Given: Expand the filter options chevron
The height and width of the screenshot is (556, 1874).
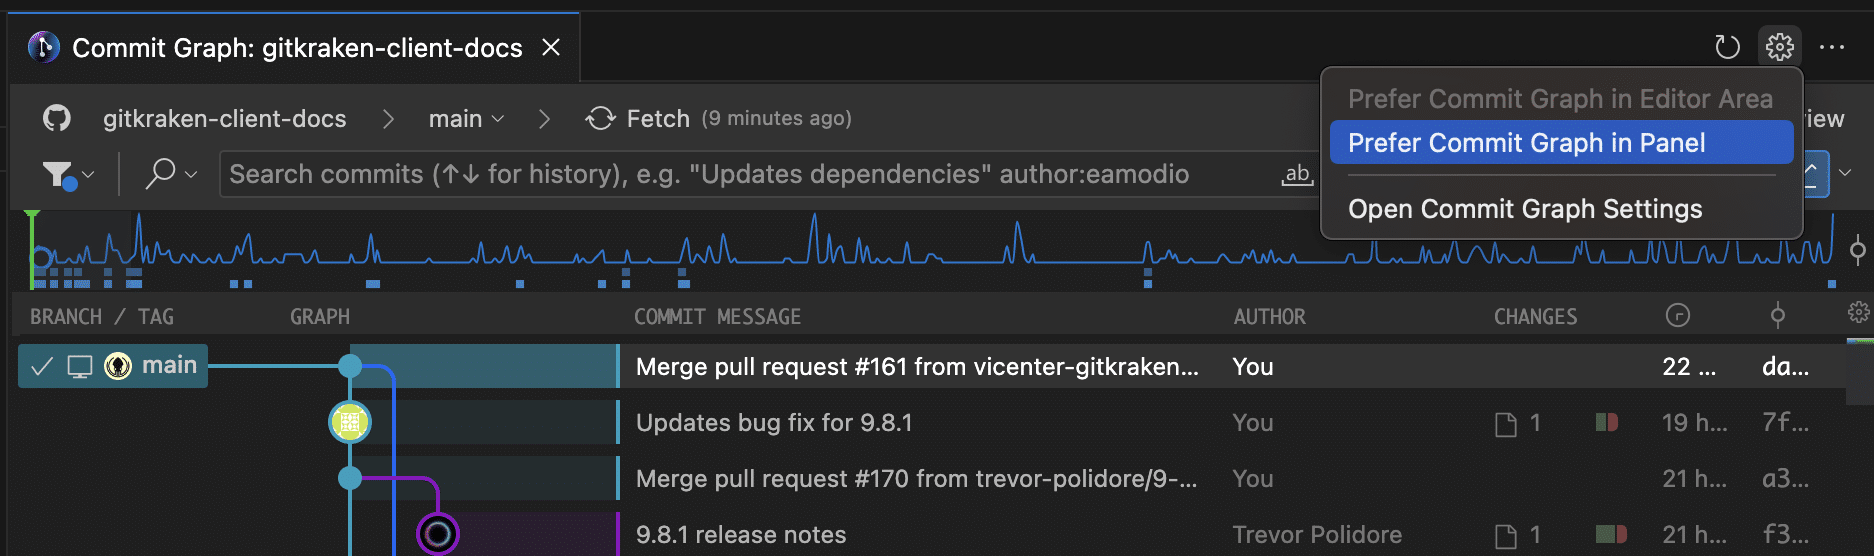Looking at the screenshot, I should [88, 175].
